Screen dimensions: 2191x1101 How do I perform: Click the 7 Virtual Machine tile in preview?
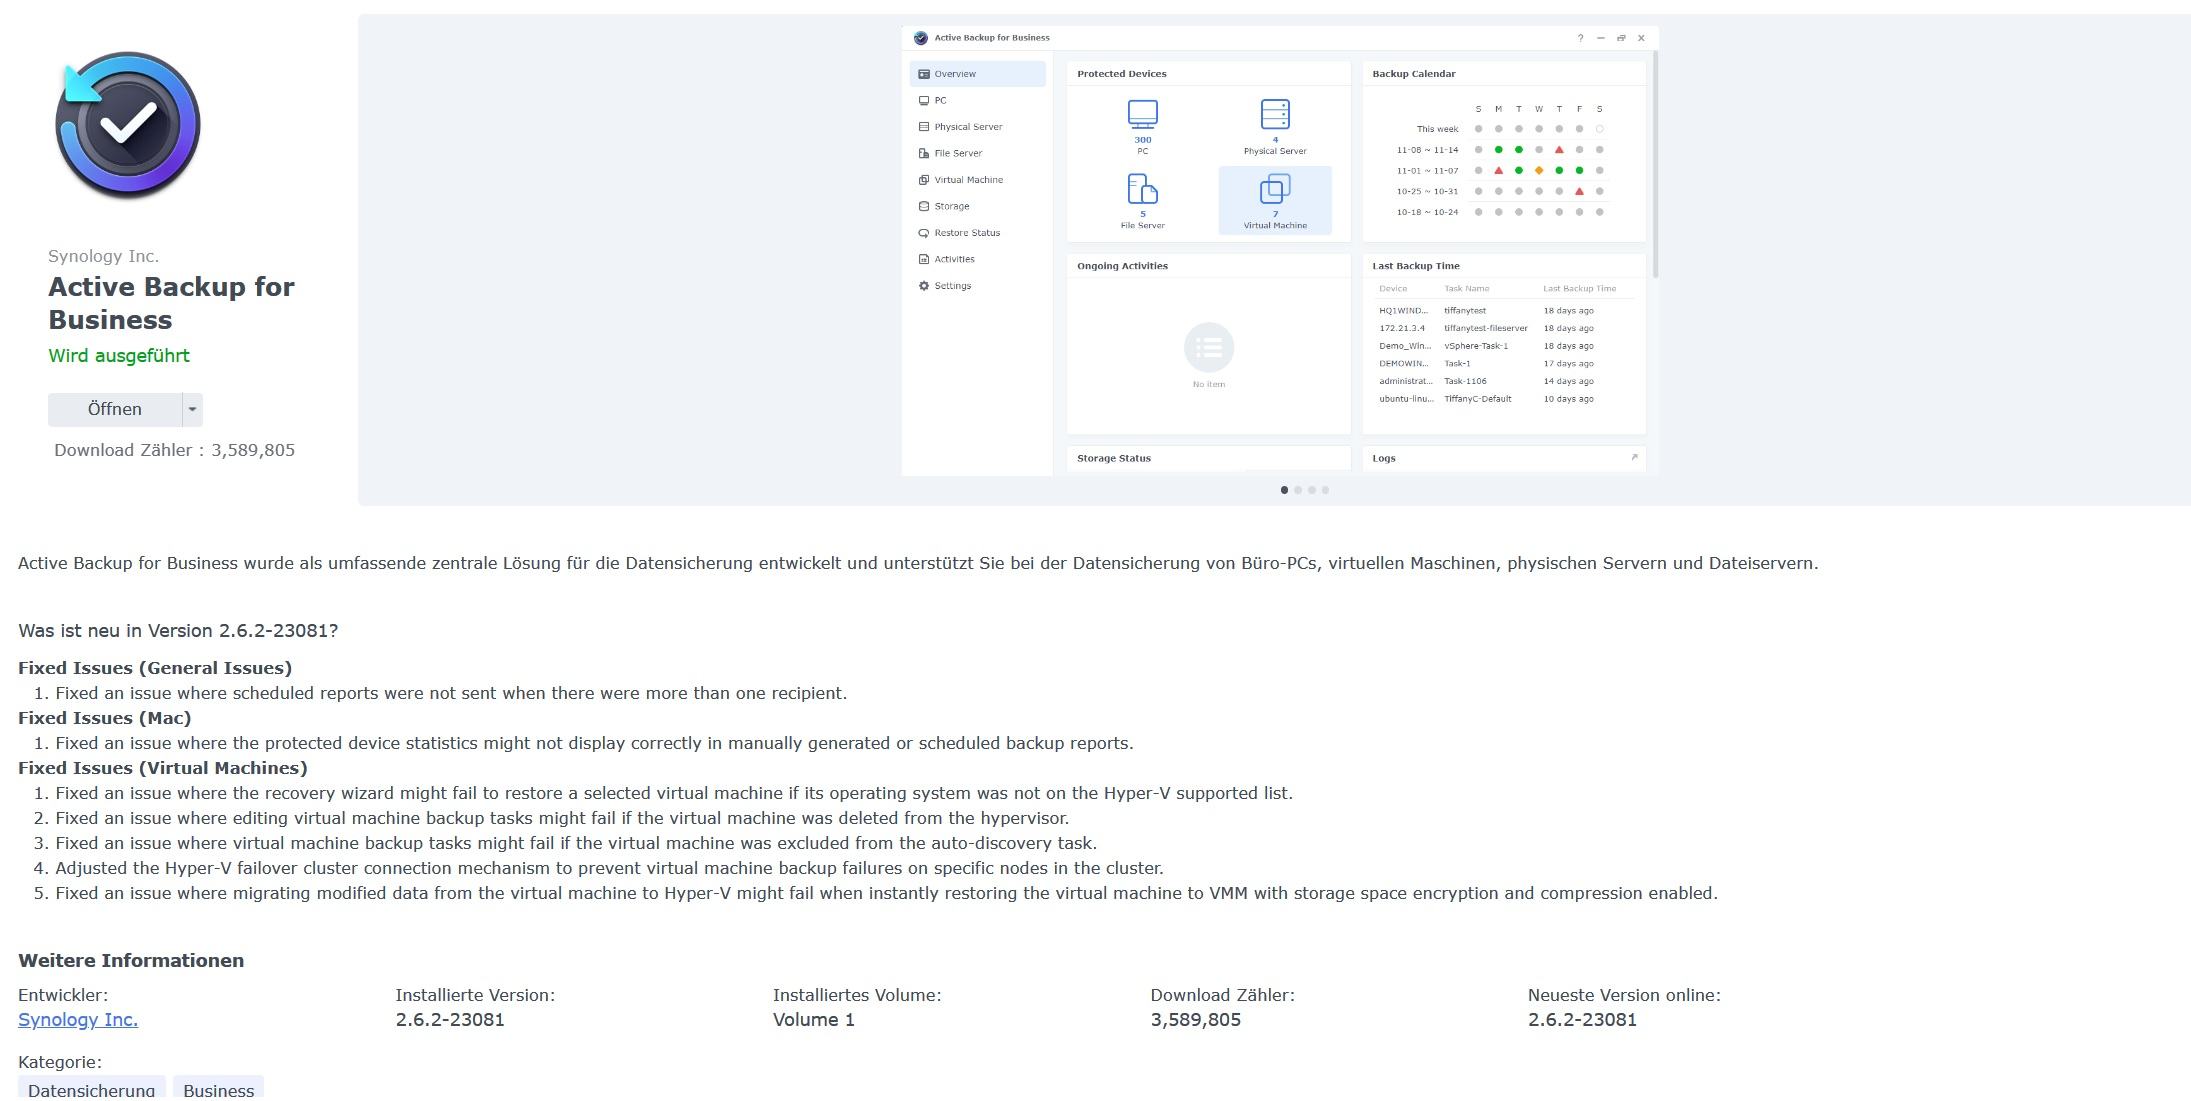1275,201
